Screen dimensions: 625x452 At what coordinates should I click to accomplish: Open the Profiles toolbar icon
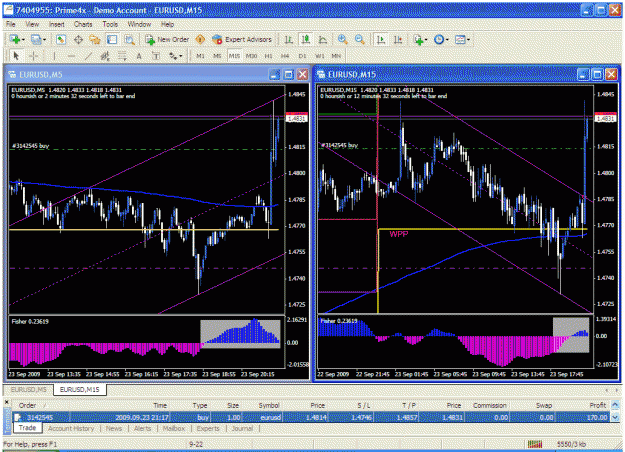(36, 39)
